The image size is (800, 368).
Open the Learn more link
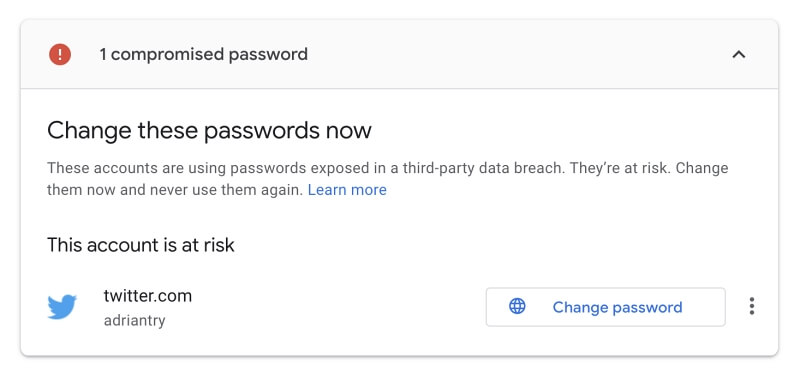point(347,190)
